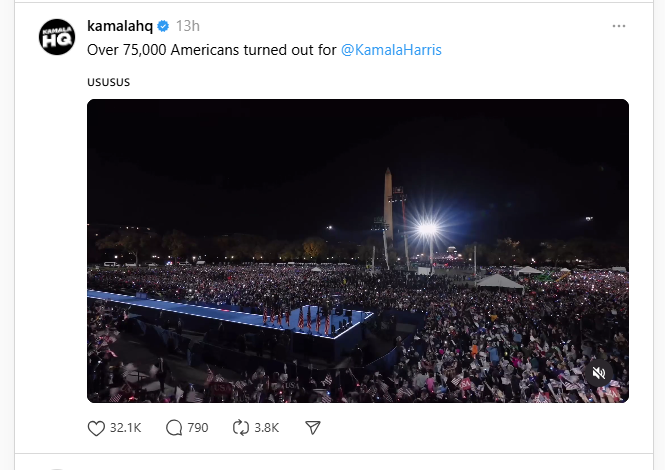The width and height of the screenshot is (665, 470).
Task: Open the three-dot more options menu
Action: [619, 25]
